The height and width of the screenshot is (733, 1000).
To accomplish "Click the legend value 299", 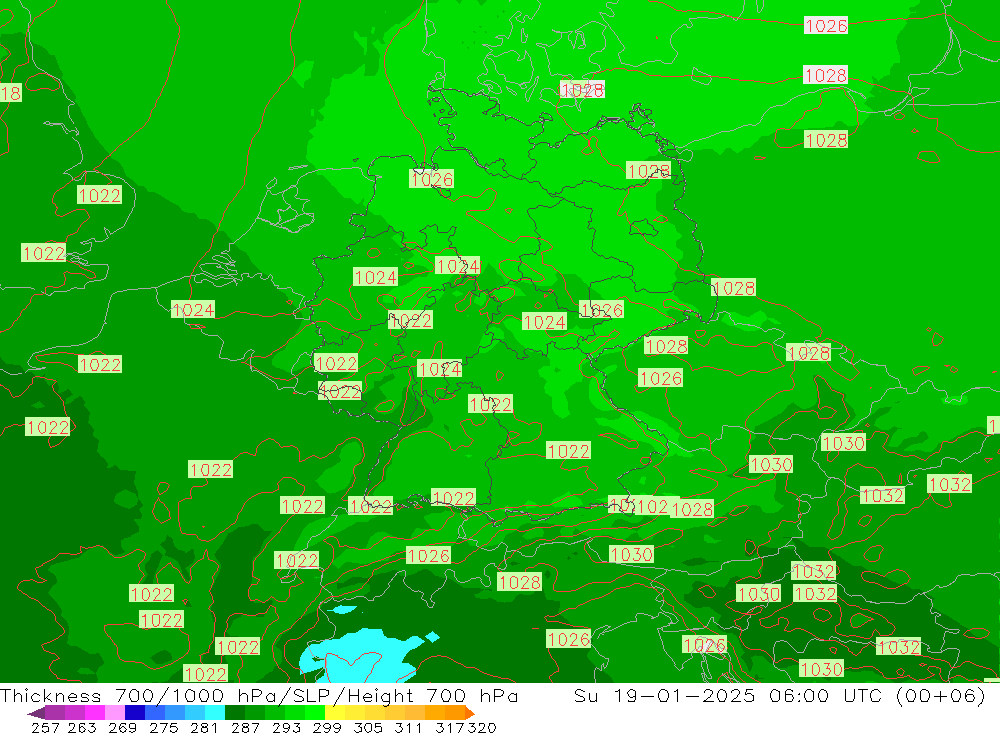I will pyautogui.click(x=327, y=727).
